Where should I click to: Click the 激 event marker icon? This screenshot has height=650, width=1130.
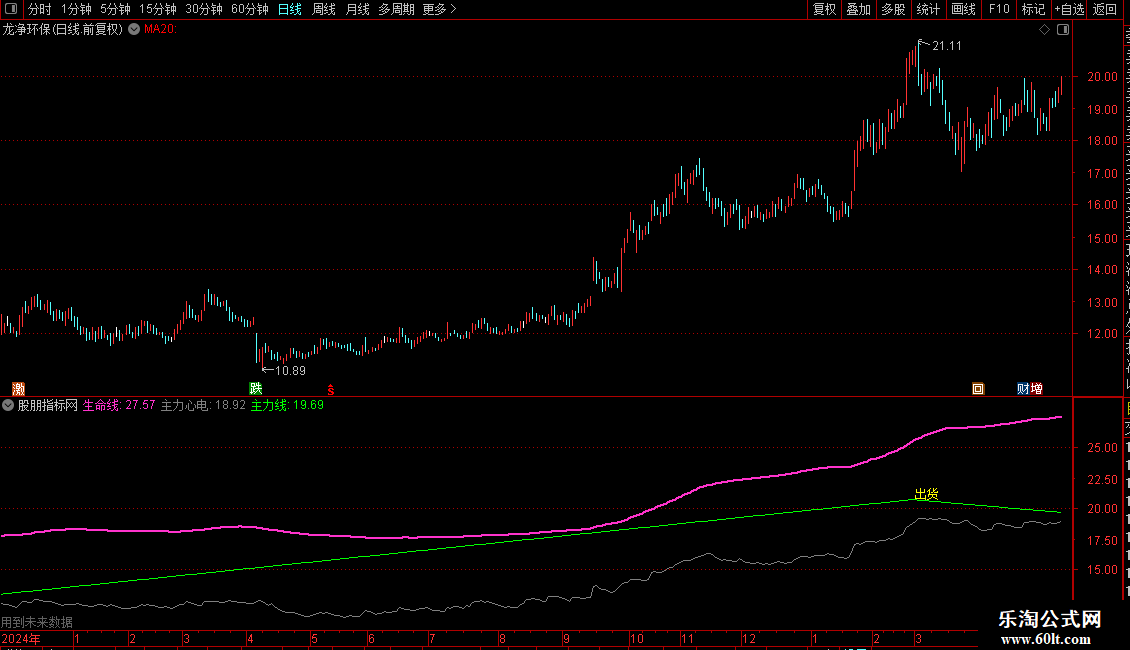click(x=19, y=389)
